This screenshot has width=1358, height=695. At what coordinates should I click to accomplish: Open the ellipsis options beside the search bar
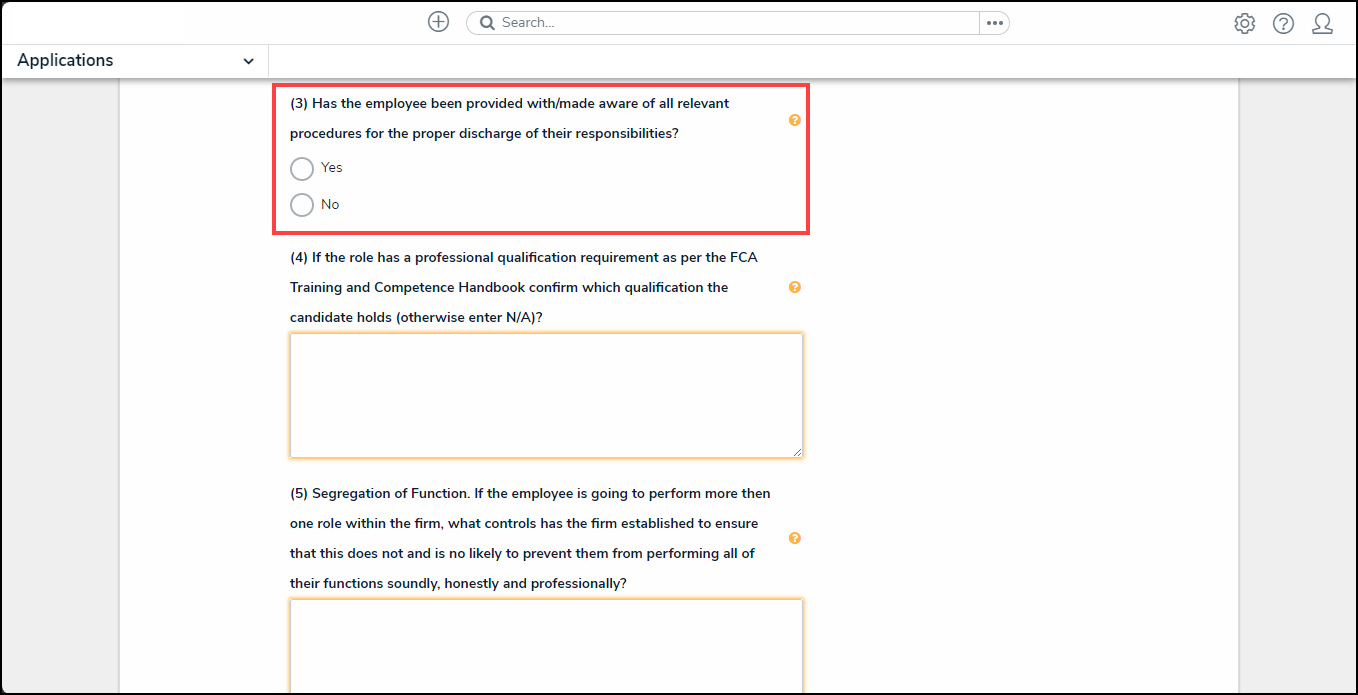pos(994,23)
